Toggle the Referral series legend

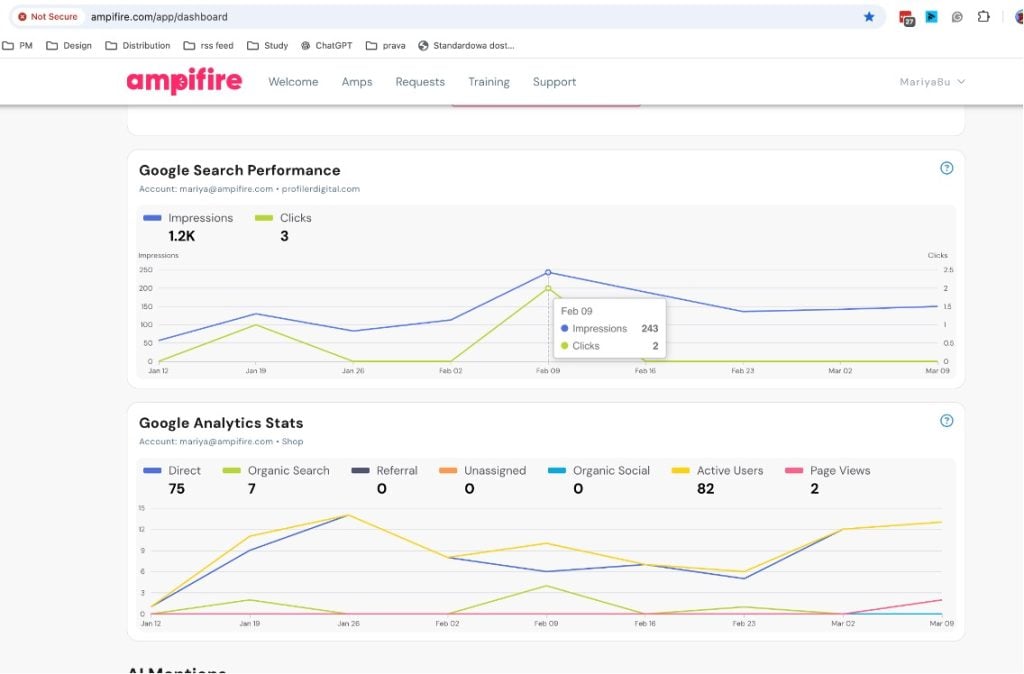tap(385, 470)
